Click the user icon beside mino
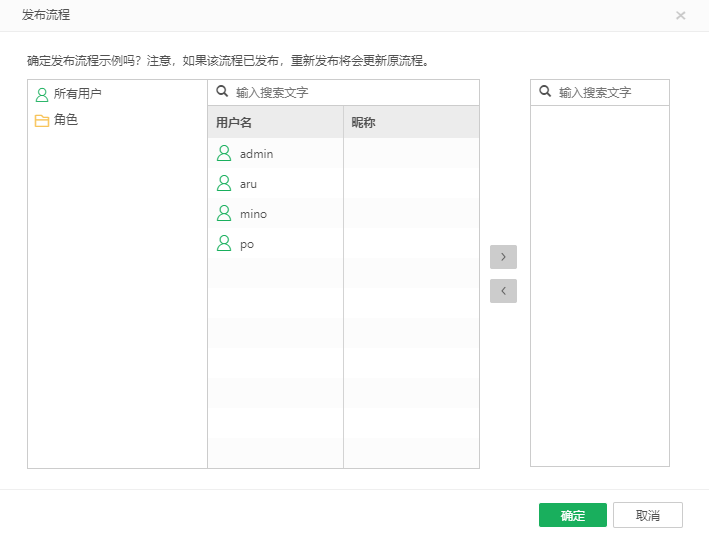 click(x=224, y=214)
